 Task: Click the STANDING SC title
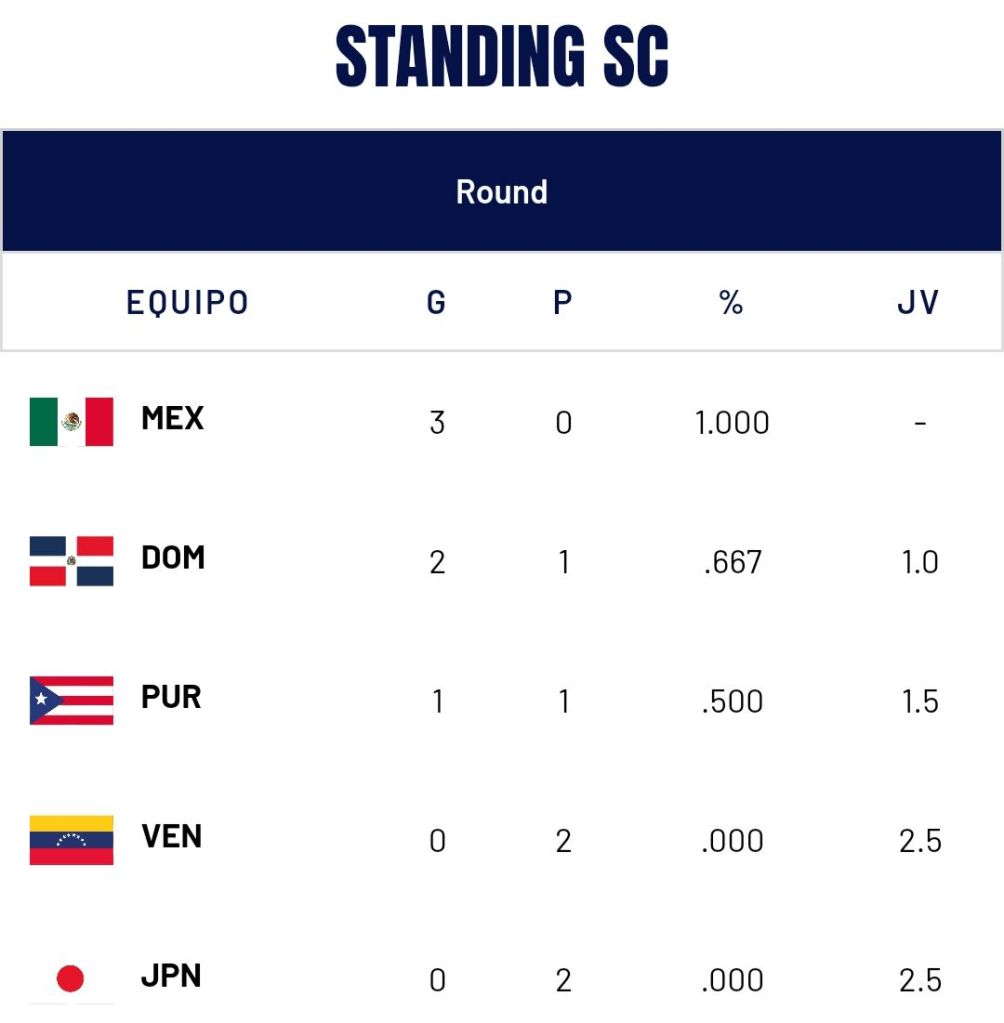pyautogui.click(x=502, y=55)
